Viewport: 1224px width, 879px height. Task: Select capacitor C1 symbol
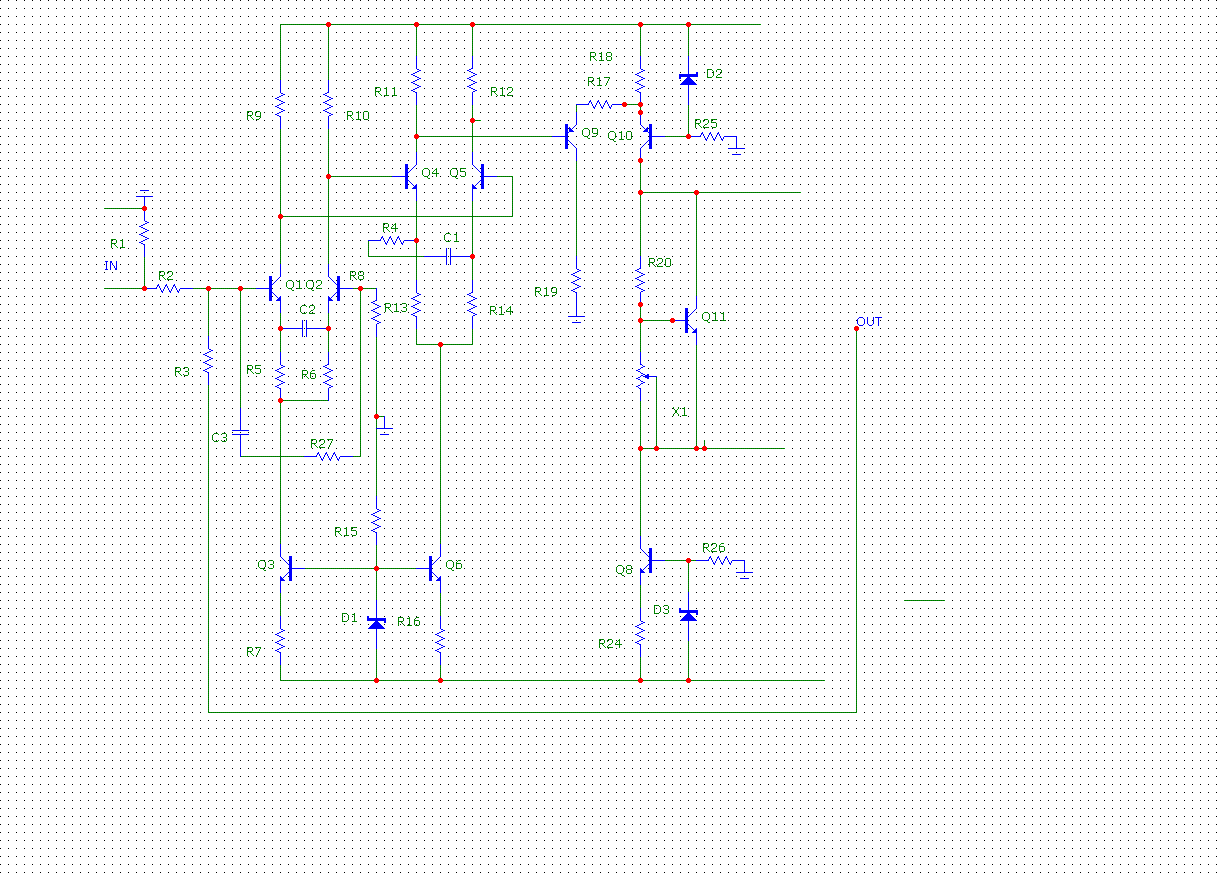pos(450,256)
